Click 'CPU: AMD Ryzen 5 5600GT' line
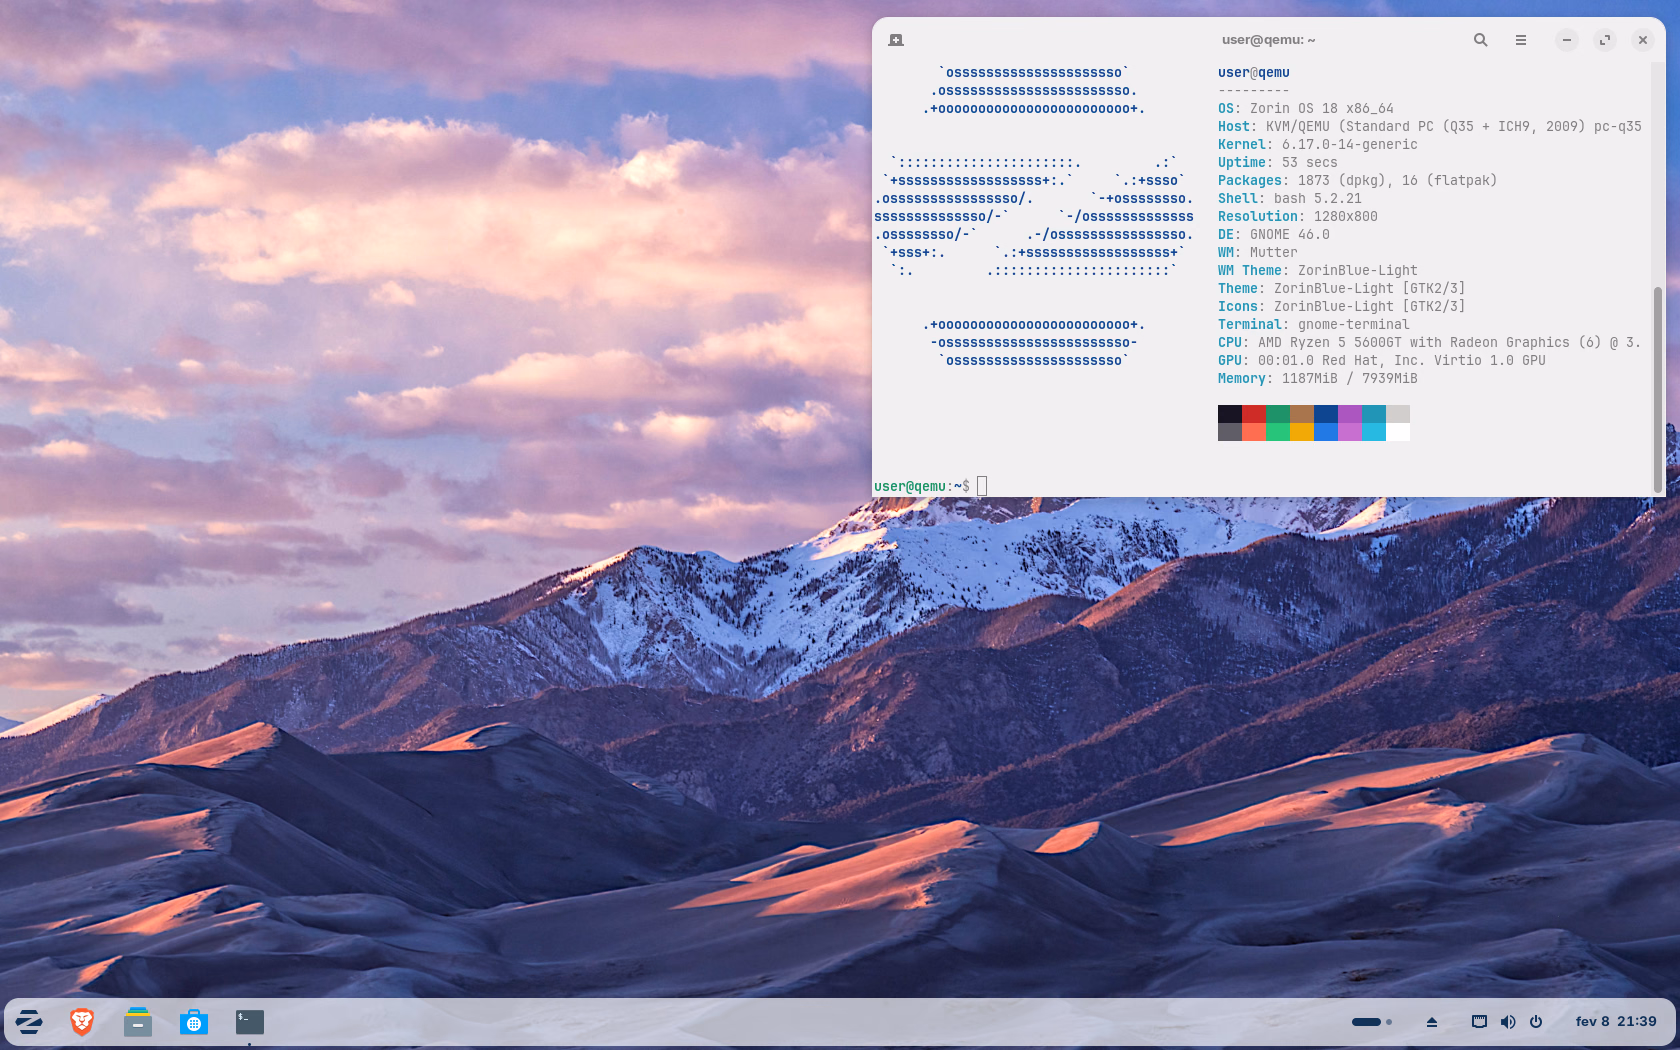This screenshot has width=1680, height=1050. [1430, 343]
